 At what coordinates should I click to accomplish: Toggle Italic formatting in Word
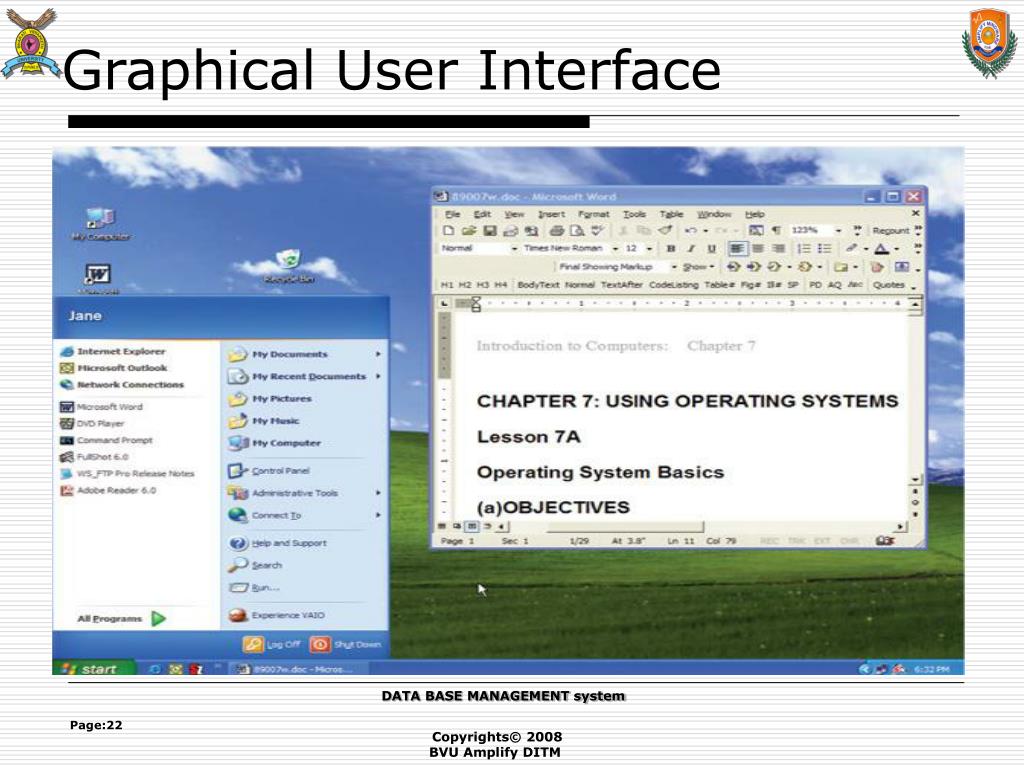[691, 249]
